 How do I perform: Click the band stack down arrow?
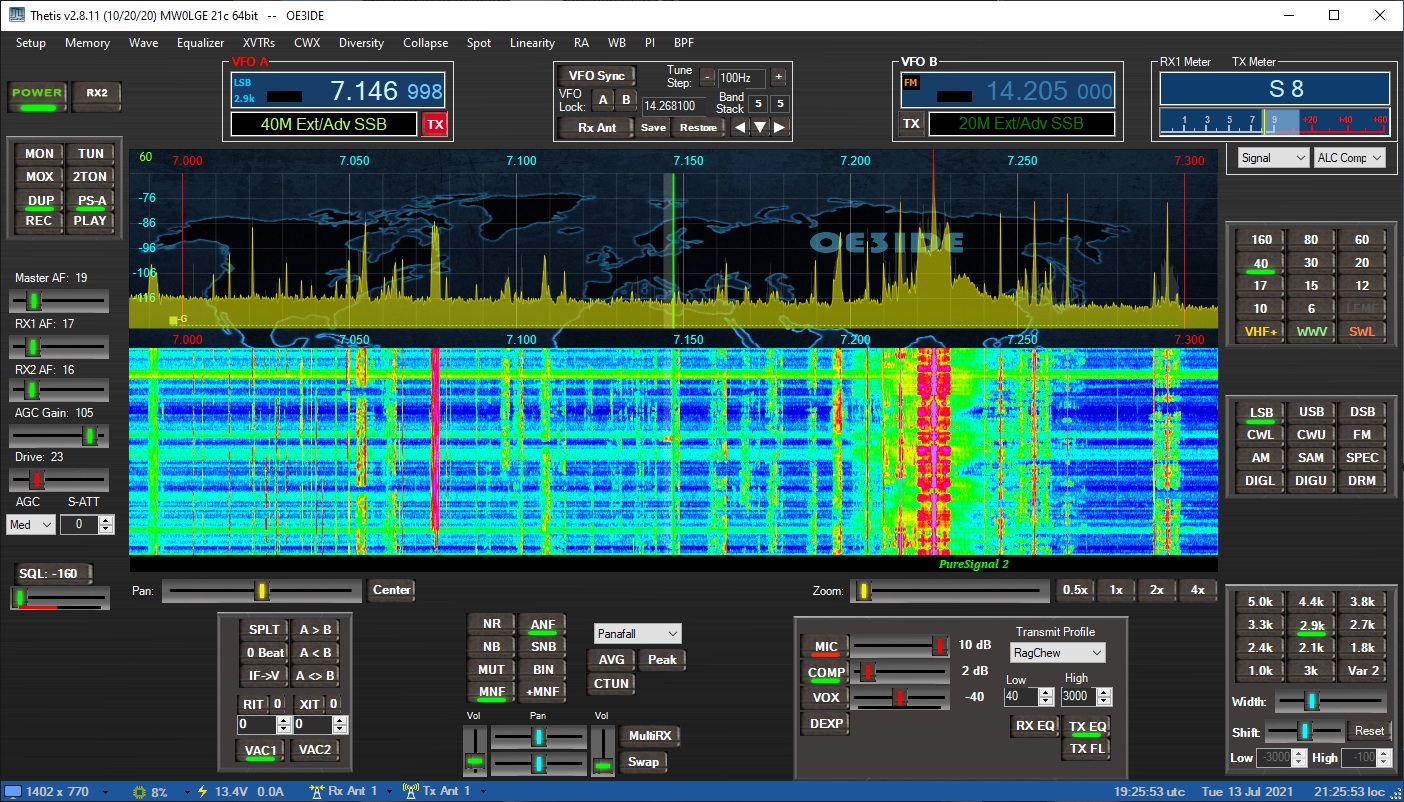pos(760,127)
